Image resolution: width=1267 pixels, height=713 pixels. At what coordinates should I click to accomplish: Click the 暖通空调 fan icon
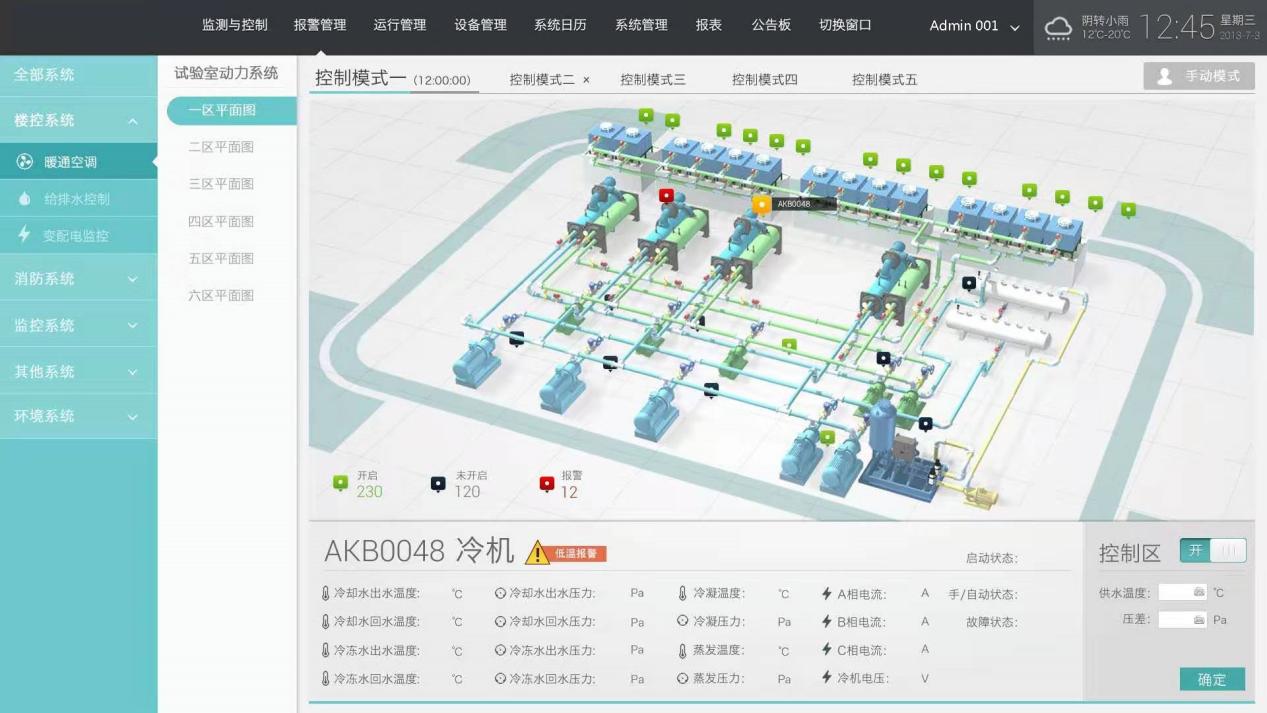pyautogui.click(x=25, y=162)
